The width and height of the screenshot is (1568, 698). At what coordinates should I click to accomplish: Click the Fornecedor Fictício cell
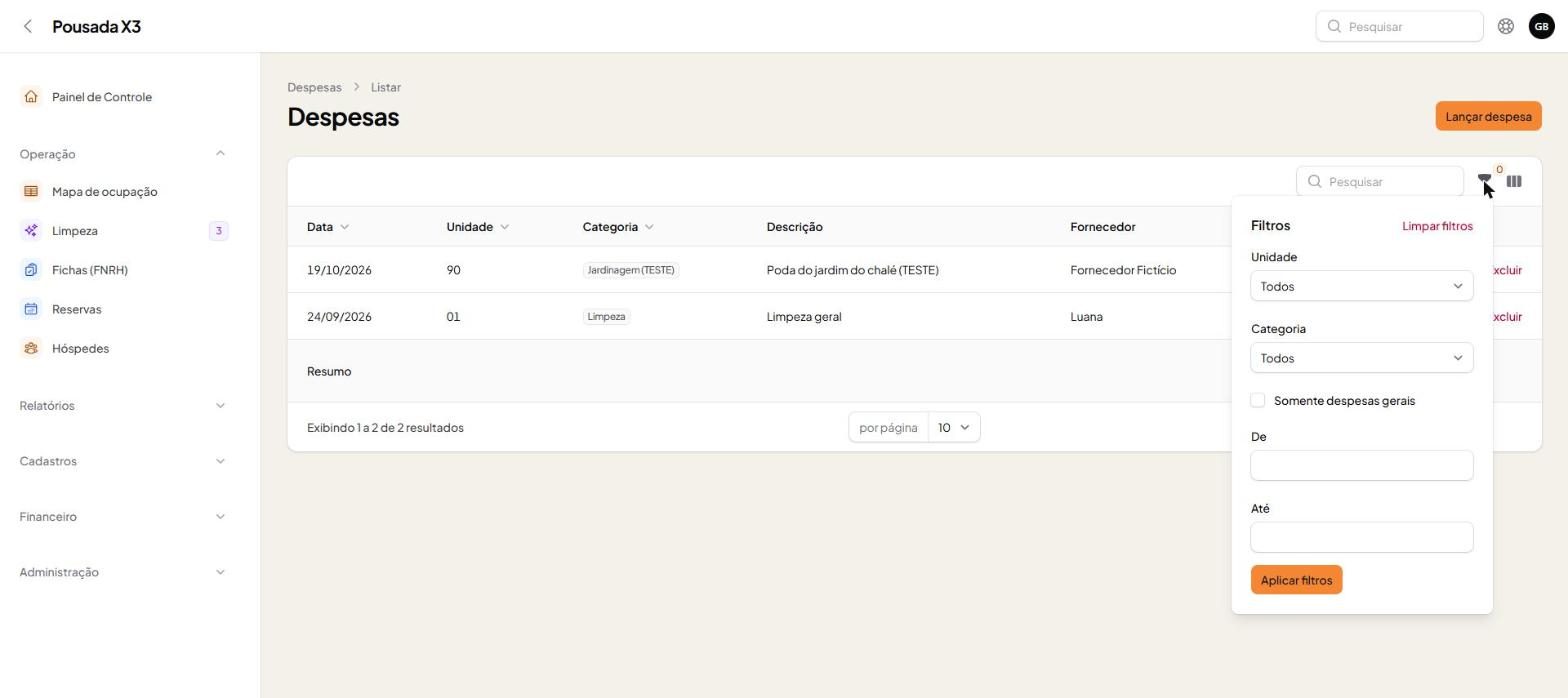[1123, 270]
